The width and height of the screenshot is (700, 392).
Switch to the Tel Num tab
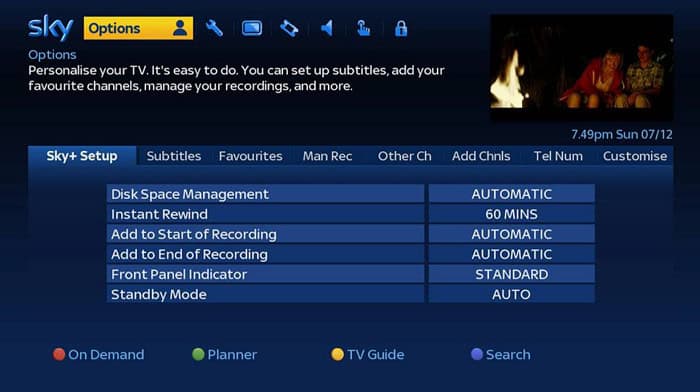(558, 156)
